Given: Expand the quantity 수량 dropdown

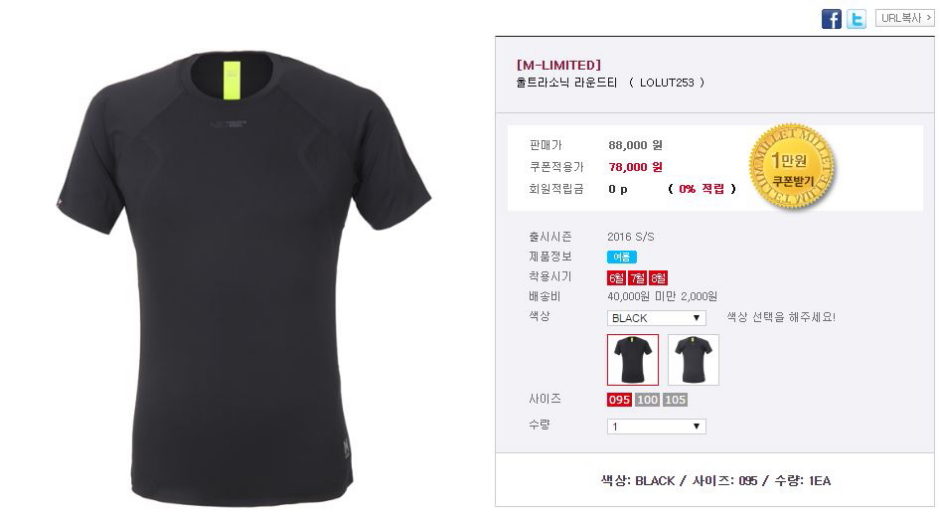Looking at the screenshot, I should coord(656,427).
